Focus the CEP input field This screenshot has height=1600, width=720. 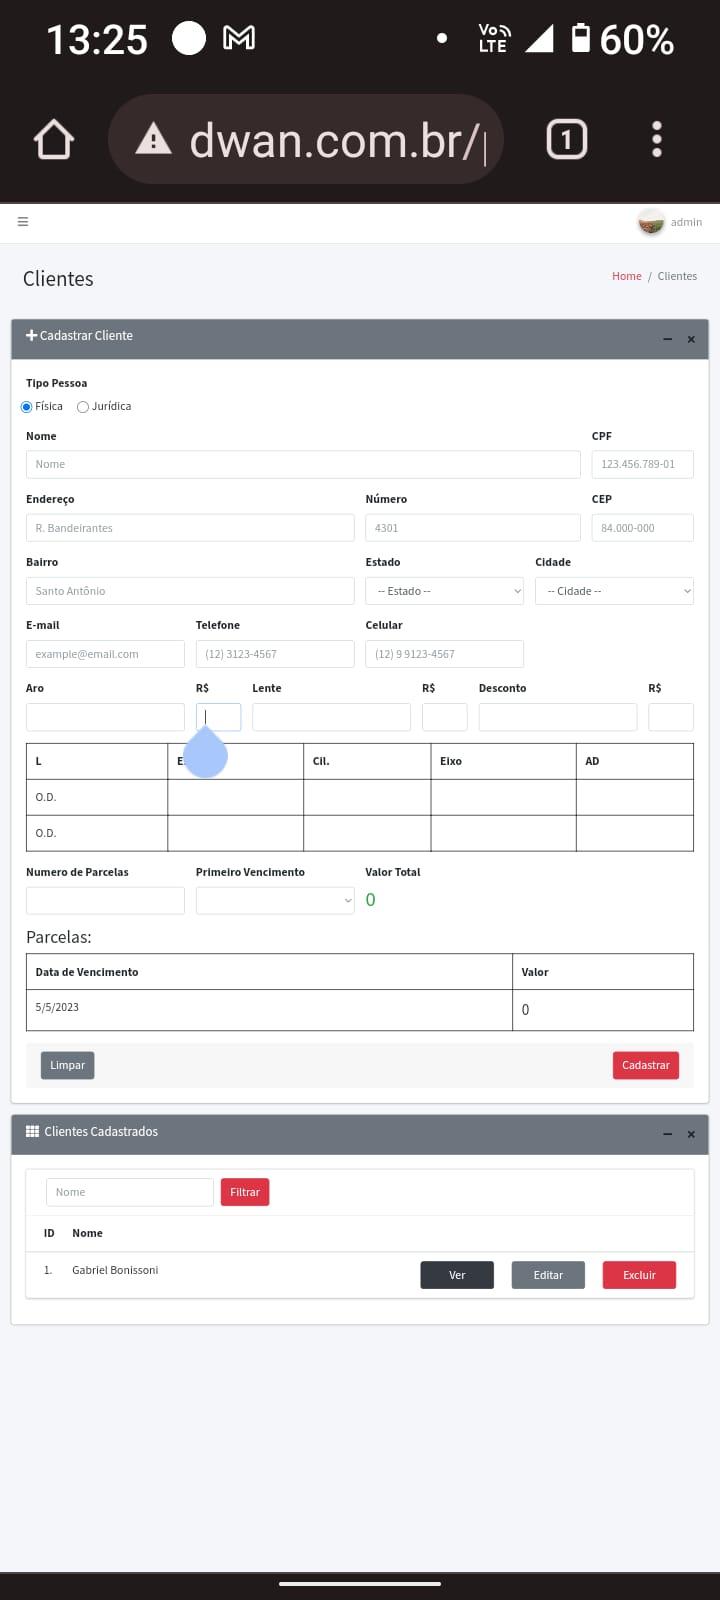coord(642,528)
